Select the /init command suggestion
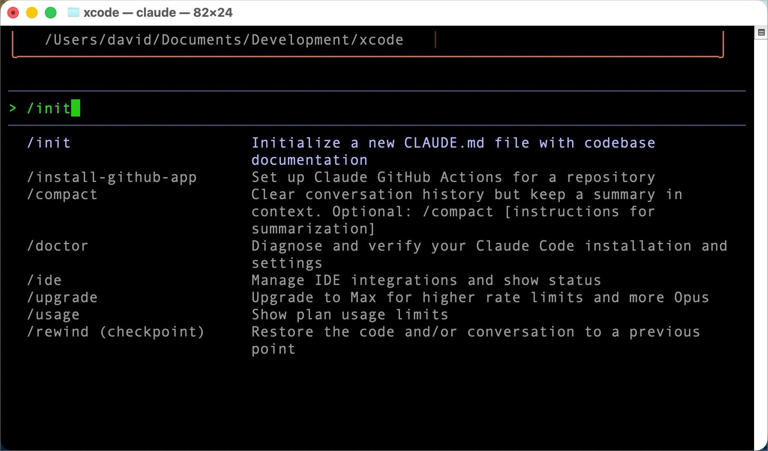This screenshot has height=451, width=768. (x=48, y=143)
